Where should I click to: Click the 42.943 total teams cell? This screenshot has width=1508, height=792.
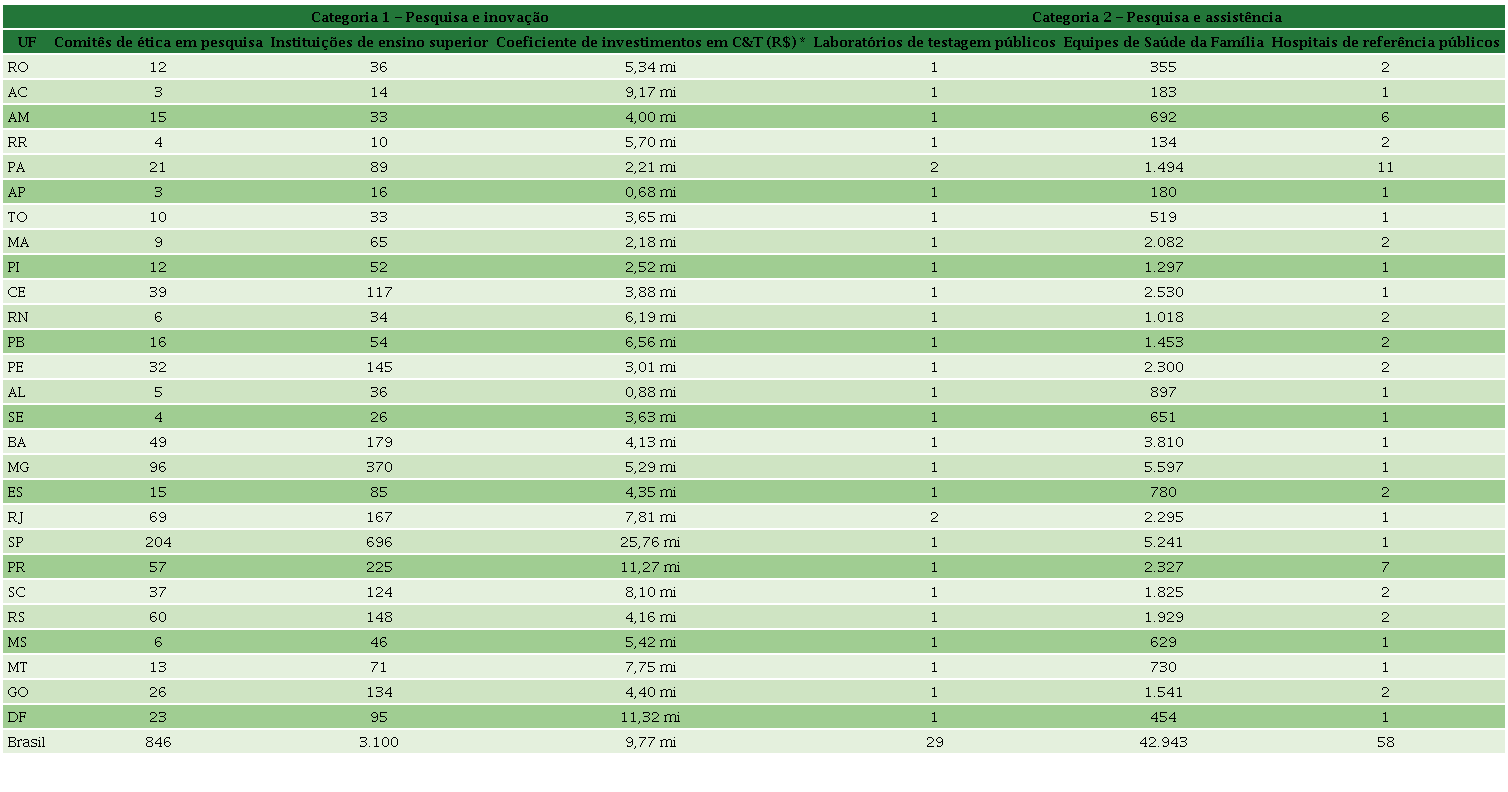(1164, 742)
